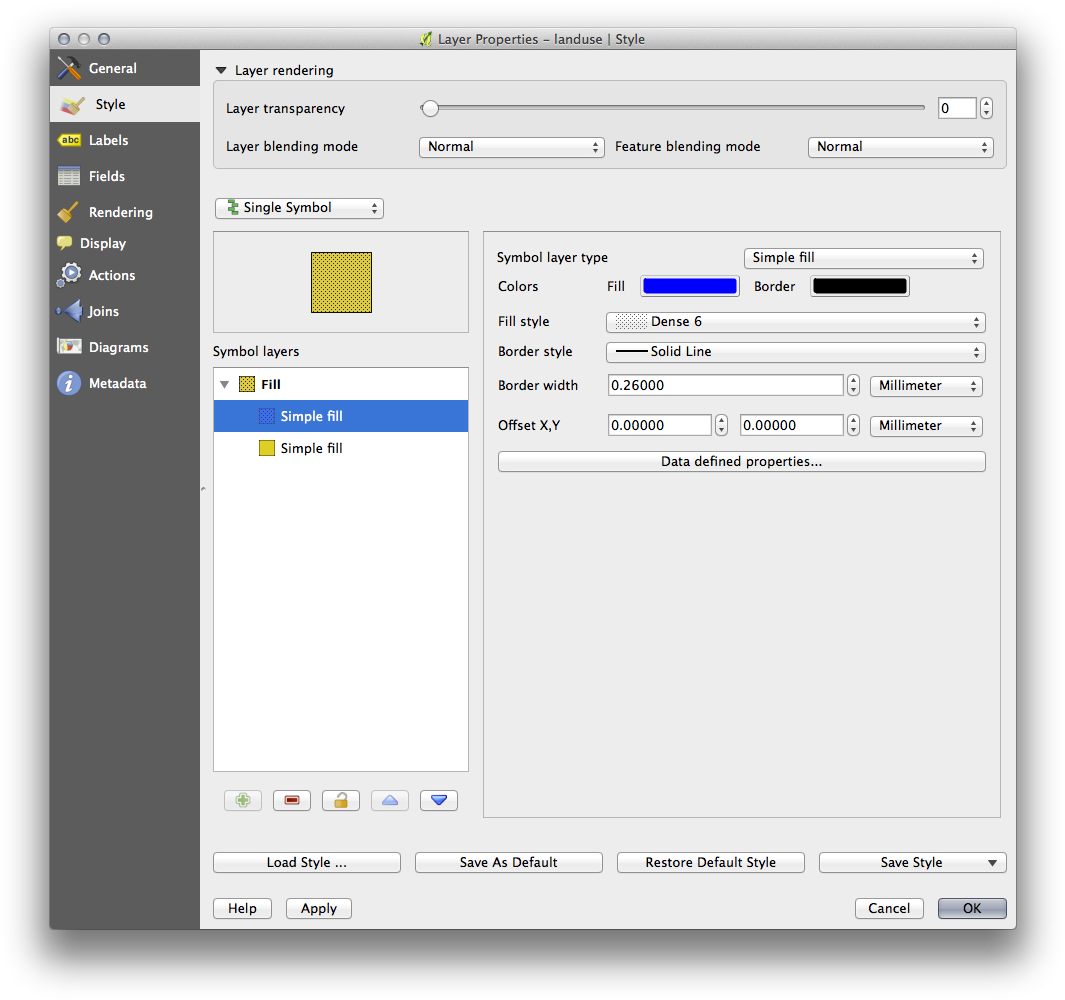Viewport: 1065px width, 1000px height.
Task: Open the Diagrams section in sidebar
Action: [118, 347]
